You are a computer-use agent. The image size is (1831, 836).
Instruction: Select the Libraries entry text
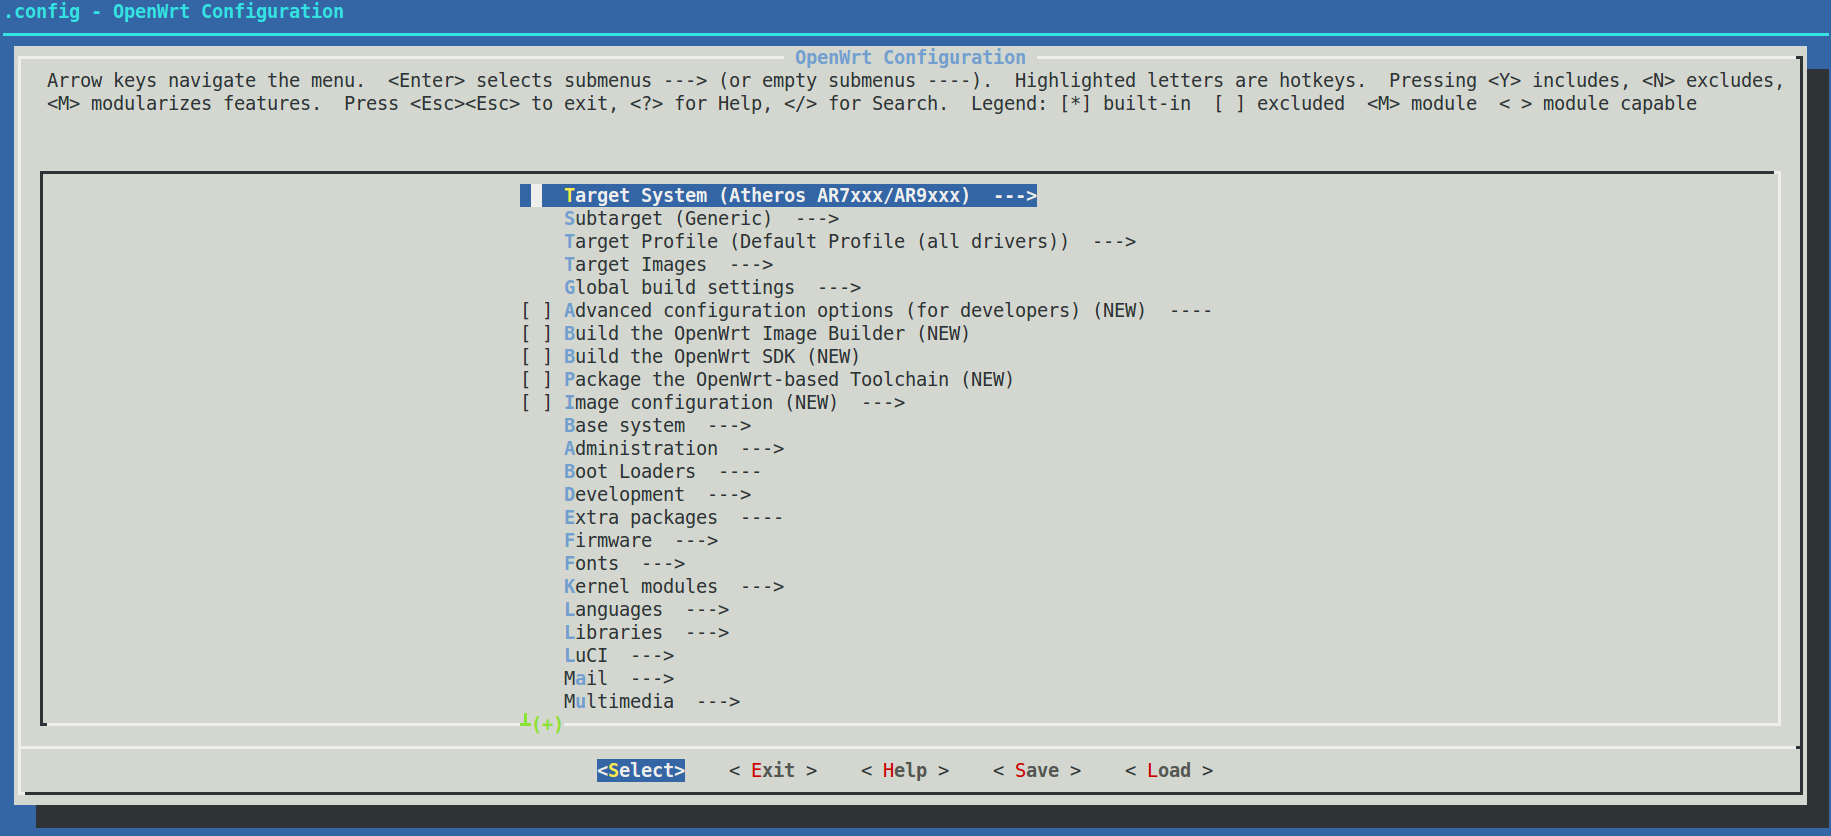(613, 633)
